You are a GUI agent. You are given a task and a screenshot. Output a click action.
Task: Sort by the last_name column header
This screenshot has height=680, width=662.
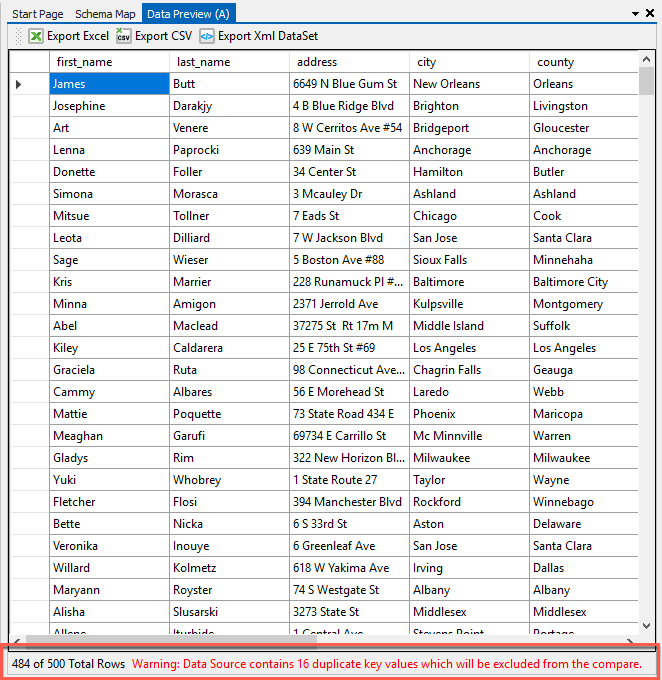229,62
